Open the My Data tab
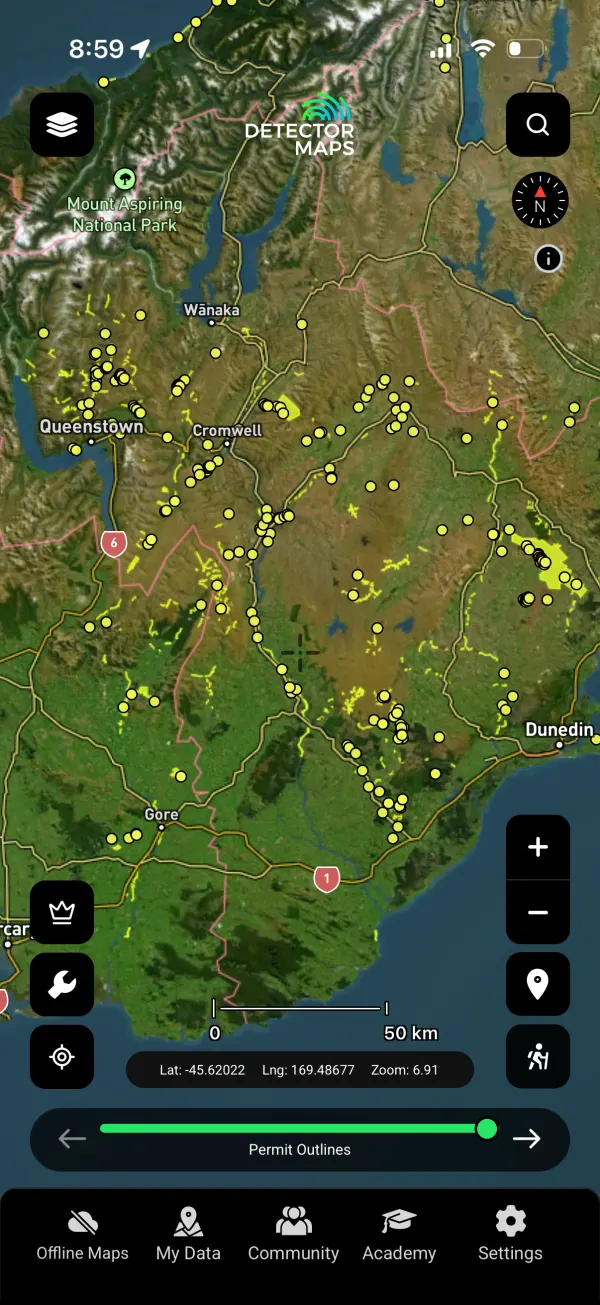The image size is (600, 1305). click(x=188, y=1234)
